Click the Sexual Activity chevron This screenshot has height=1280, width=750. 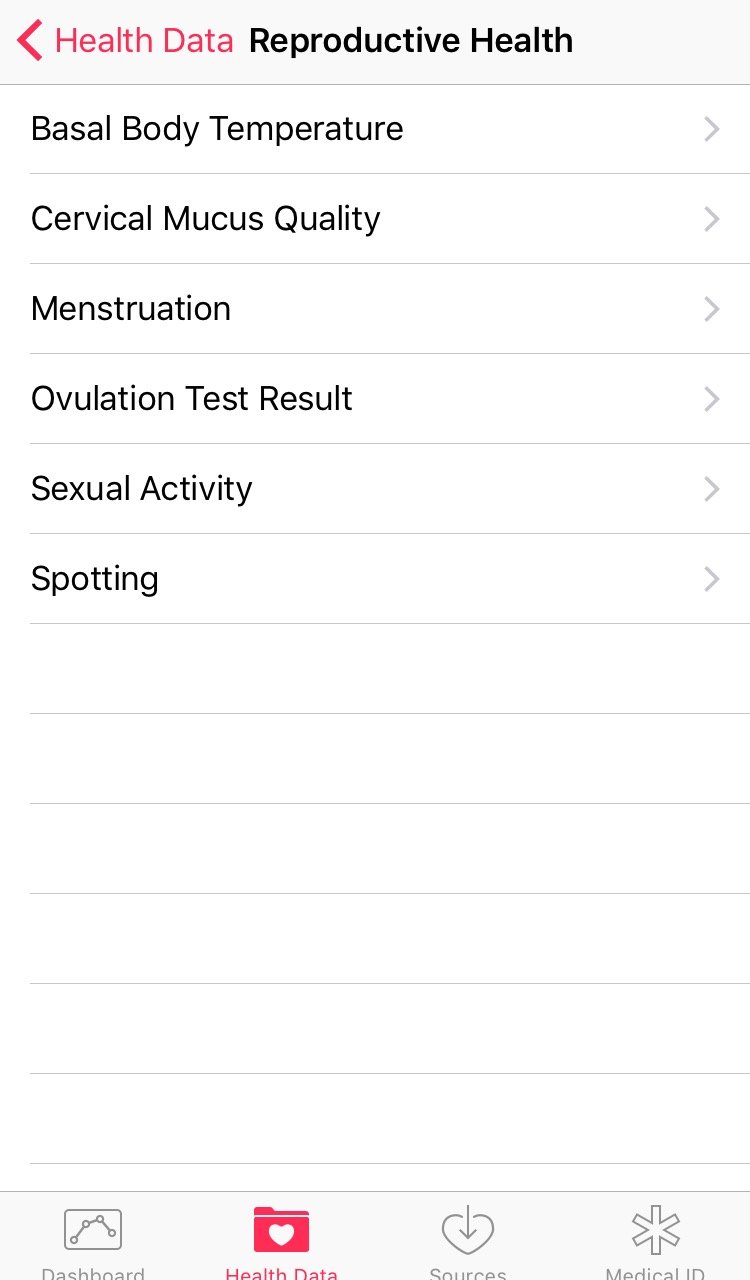[712, 489]
